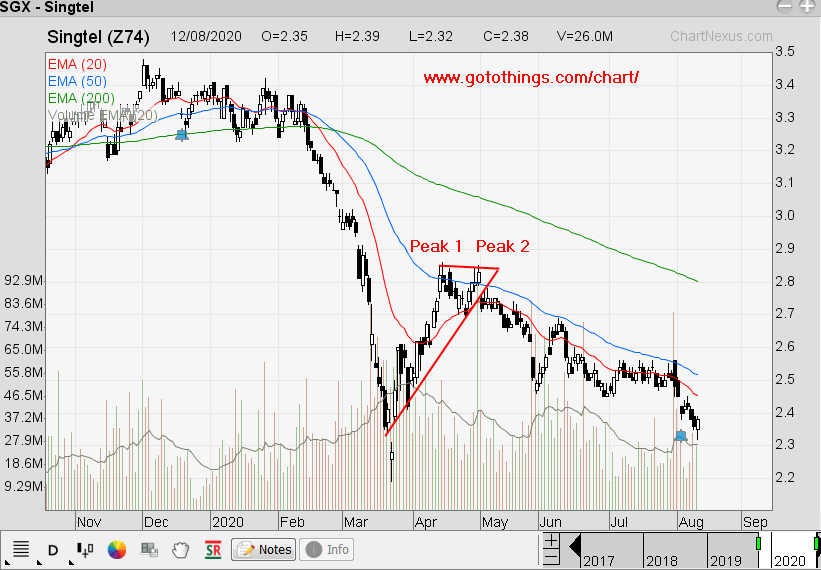Screen dimensions: 821x570
Task: Click the www.gotothings.com/chart/ text note
Action: coord(531,78)
